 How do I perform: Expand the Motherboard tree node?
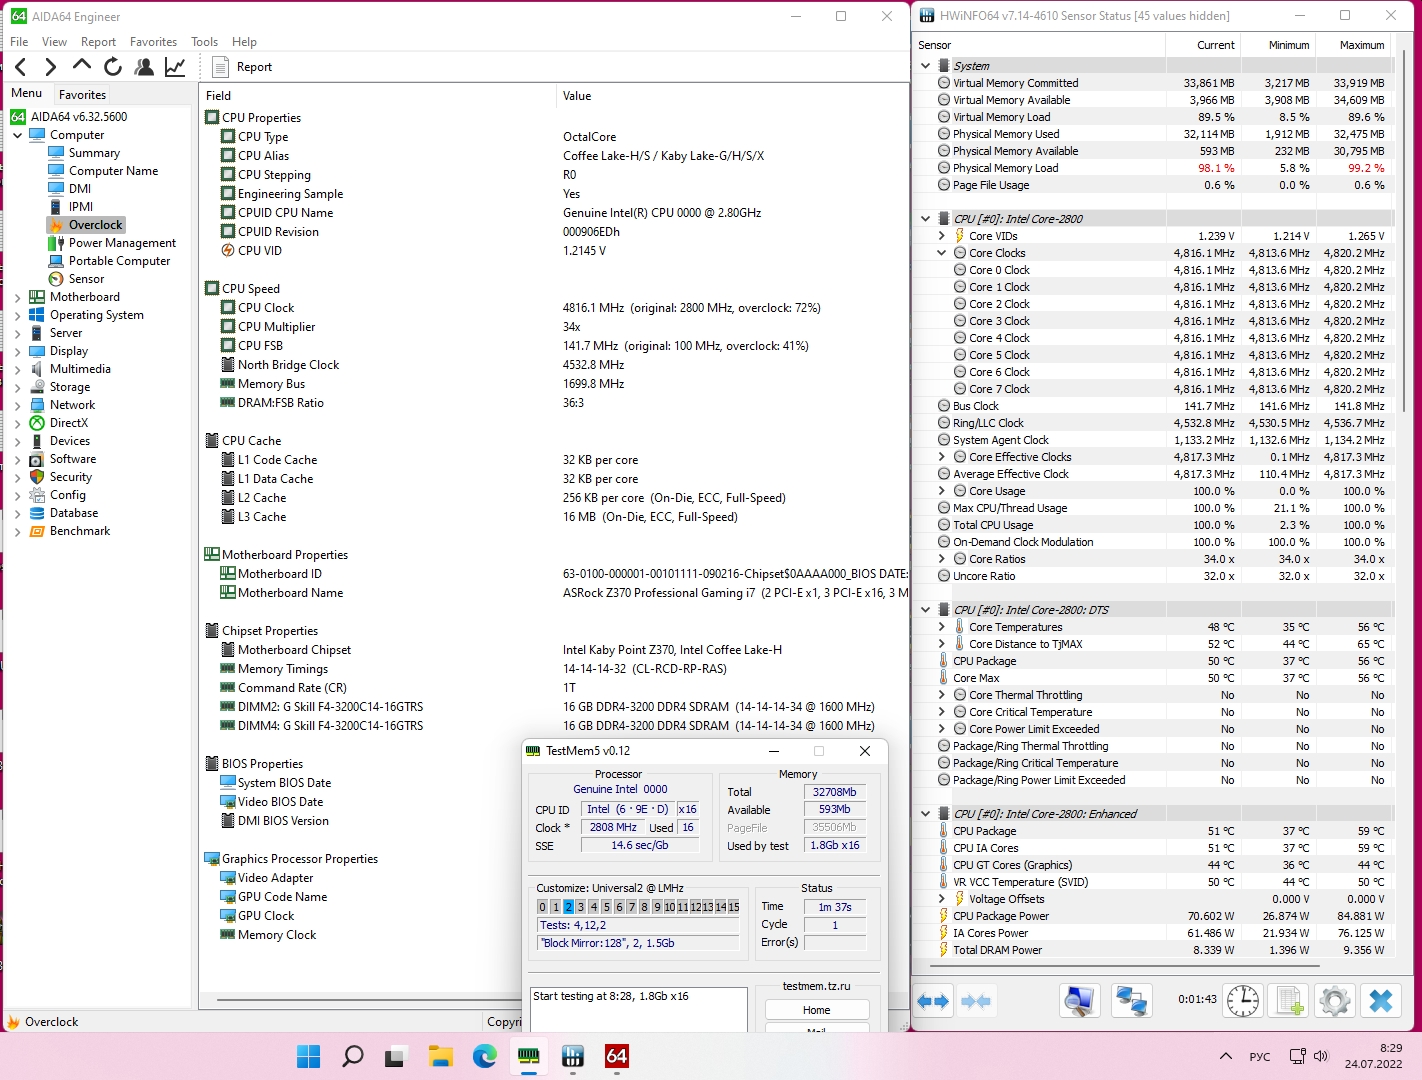[x=17, y=297]
